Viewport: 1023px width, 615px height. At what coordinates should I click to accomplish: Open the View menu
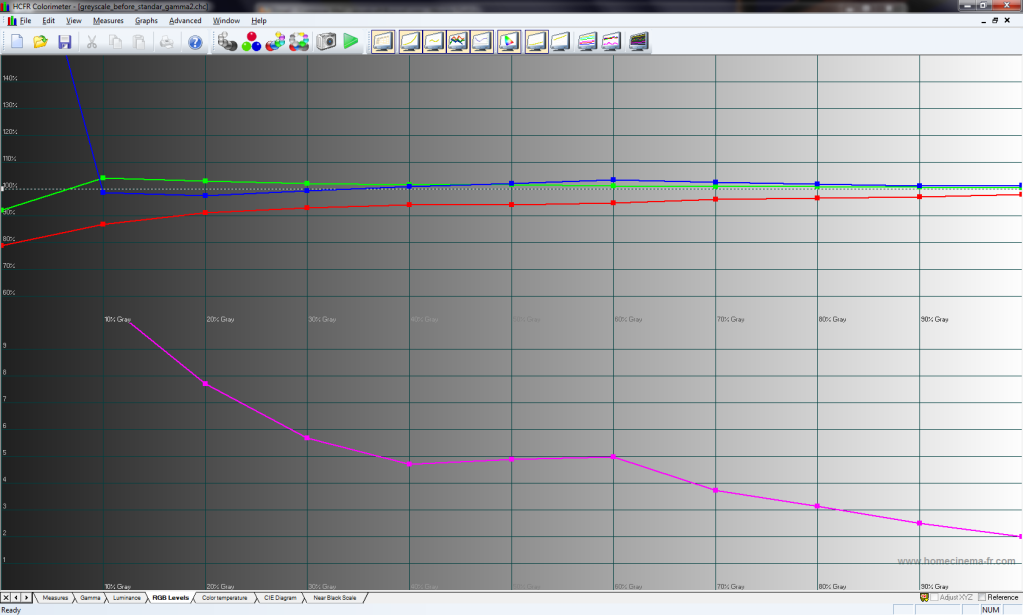74,21
